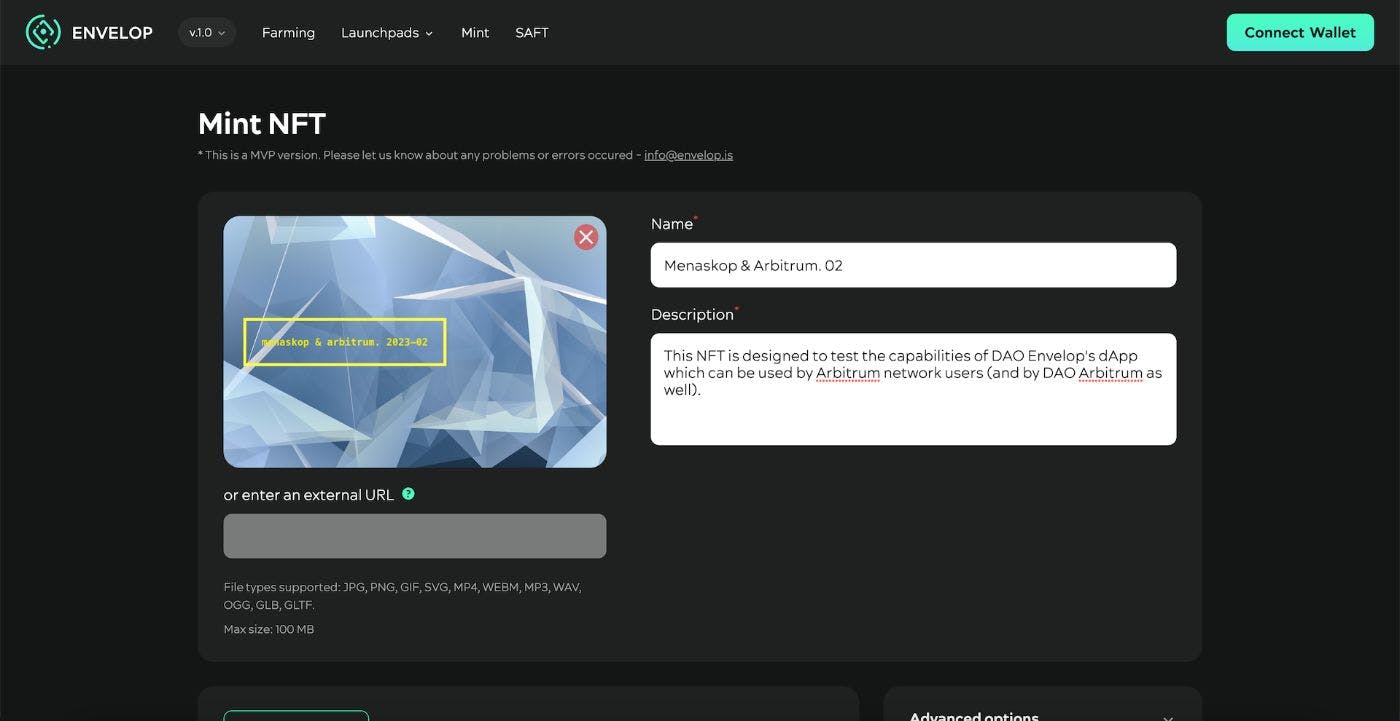Select the uploaded NFT image preview
The image size is (1400, 721).
(x=414, y=400)
